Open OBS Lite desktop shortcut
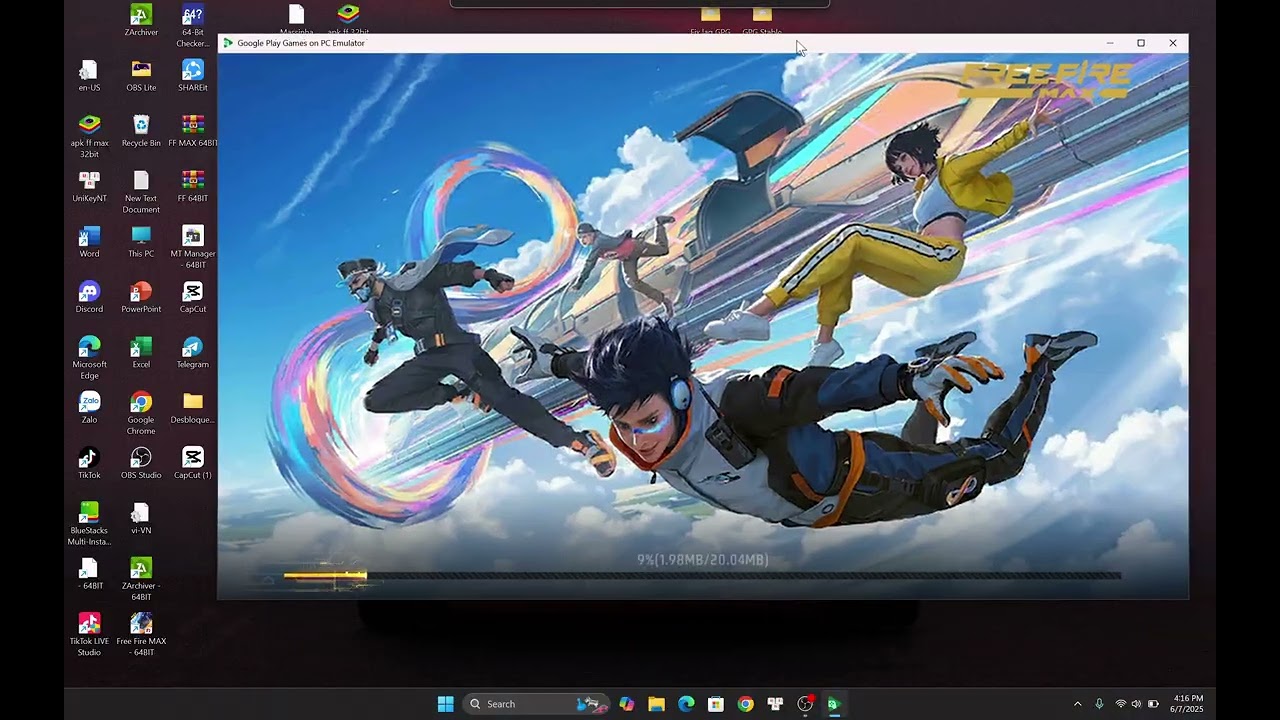Image resolution: width=1280 pixels, height=720 pixels. [x=141, y=76]
